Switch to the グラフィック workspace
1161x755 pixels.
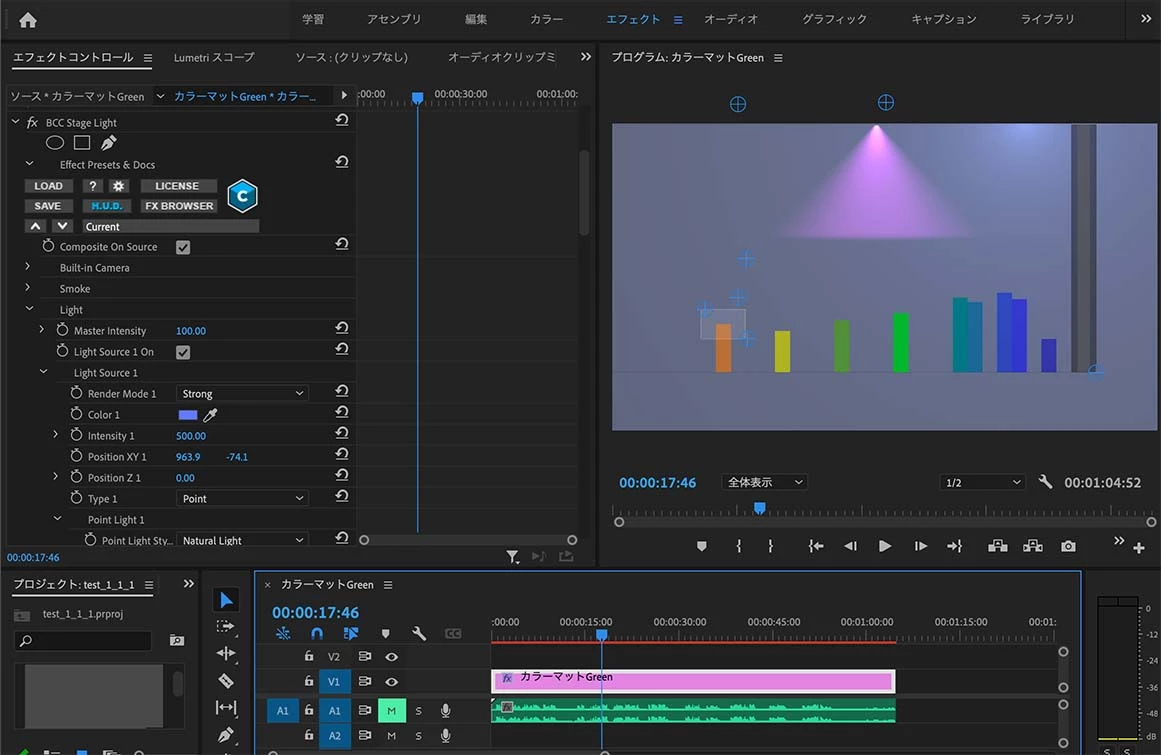(834, 19)
